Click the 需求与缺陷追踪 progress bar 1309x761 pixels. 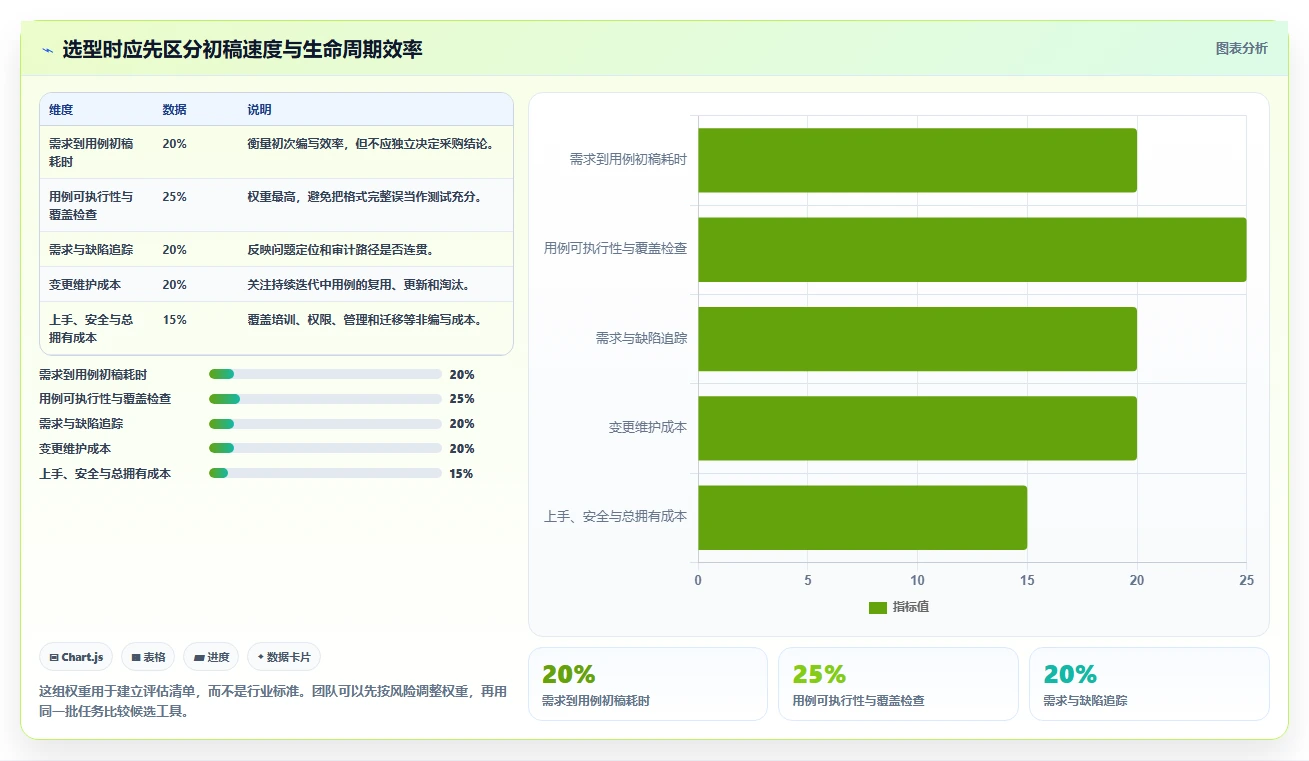325,424
